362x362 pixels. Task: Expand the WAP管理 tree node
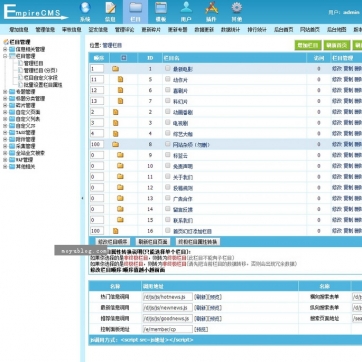[5, 160]
